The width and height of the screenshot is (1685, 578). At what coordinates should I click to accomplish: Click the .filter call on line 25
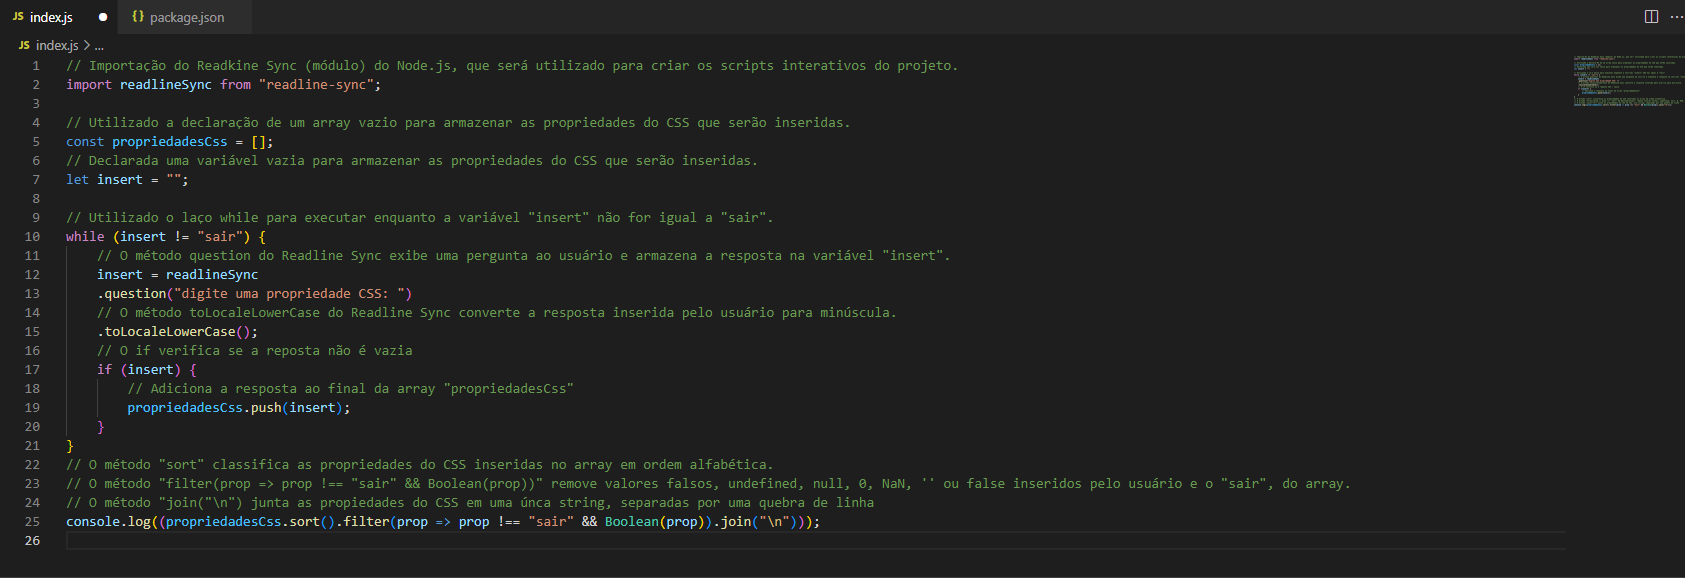pos(362,522)
